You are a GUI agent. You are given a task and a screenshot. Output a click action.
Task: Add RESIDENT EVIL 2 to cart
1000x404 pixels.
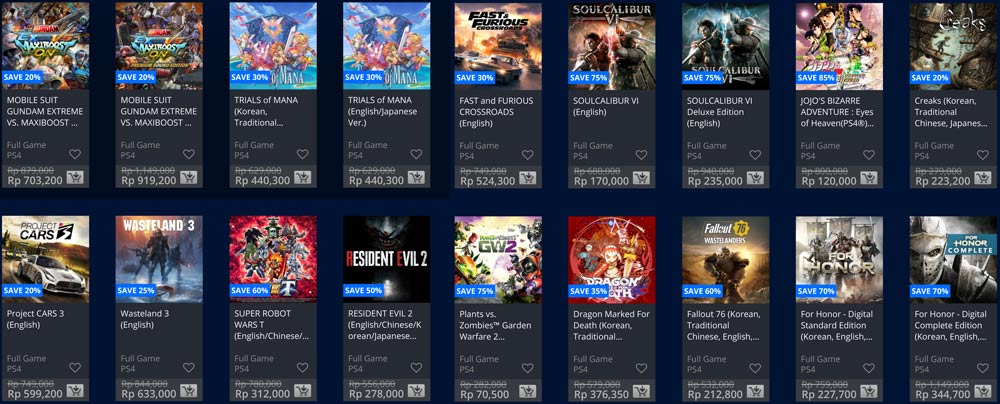[x=416, y=391]
